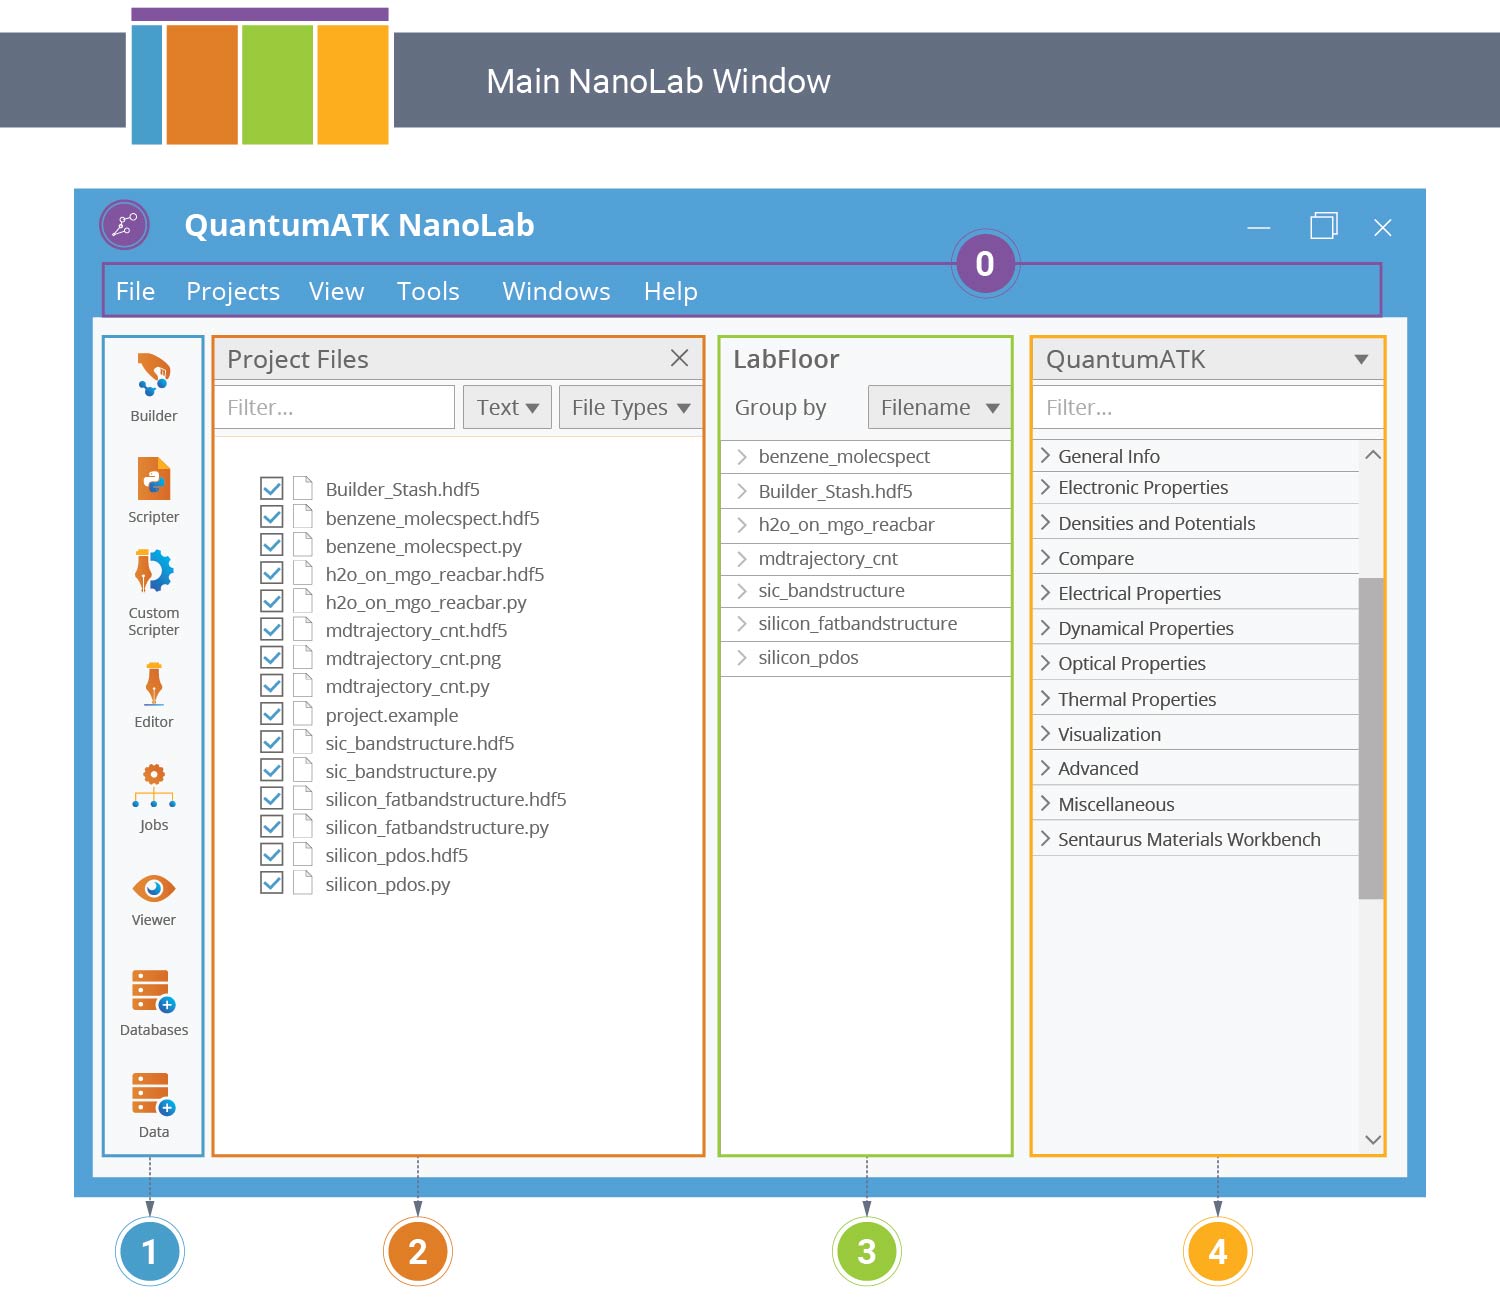Open the View menu
This screenshot has width=1500, height=1300.
pyautogui.click(x=336, y=291)
